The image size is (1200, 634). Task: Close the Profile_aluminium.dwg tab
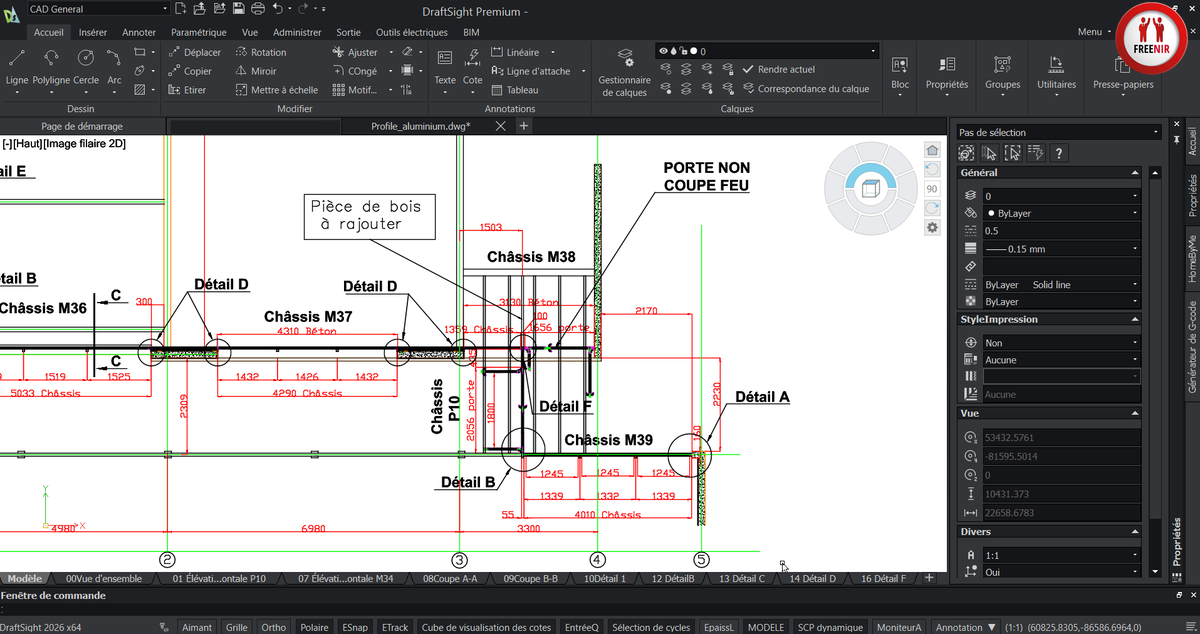(500, 126)
